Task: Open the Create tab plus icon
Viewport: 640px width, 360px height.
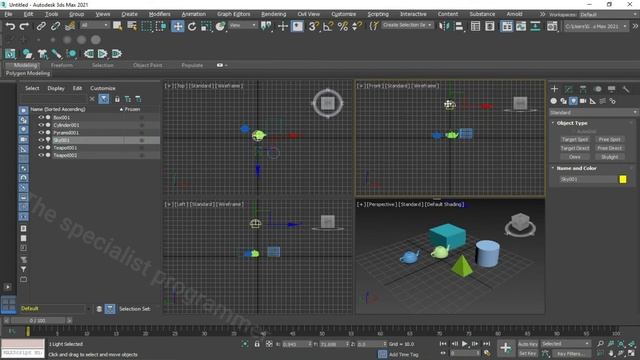Action: pyautogui.click(x=554, y=89)
